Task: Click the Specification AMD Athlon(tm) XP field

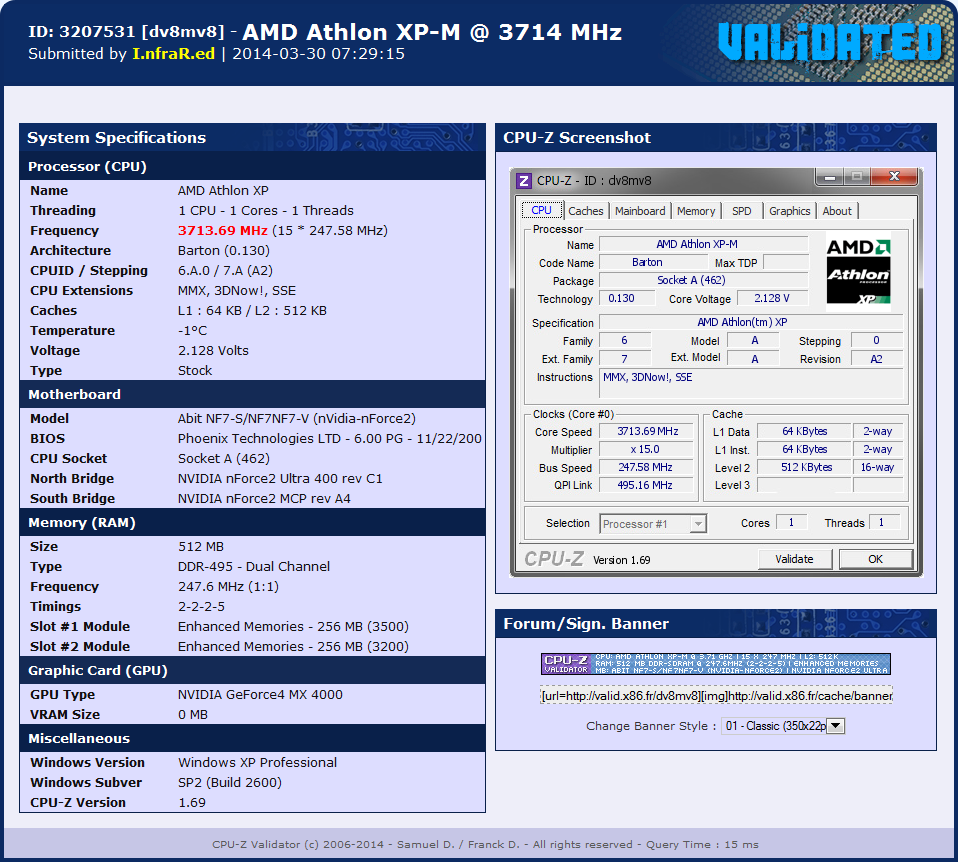Action: coord(751,322)
